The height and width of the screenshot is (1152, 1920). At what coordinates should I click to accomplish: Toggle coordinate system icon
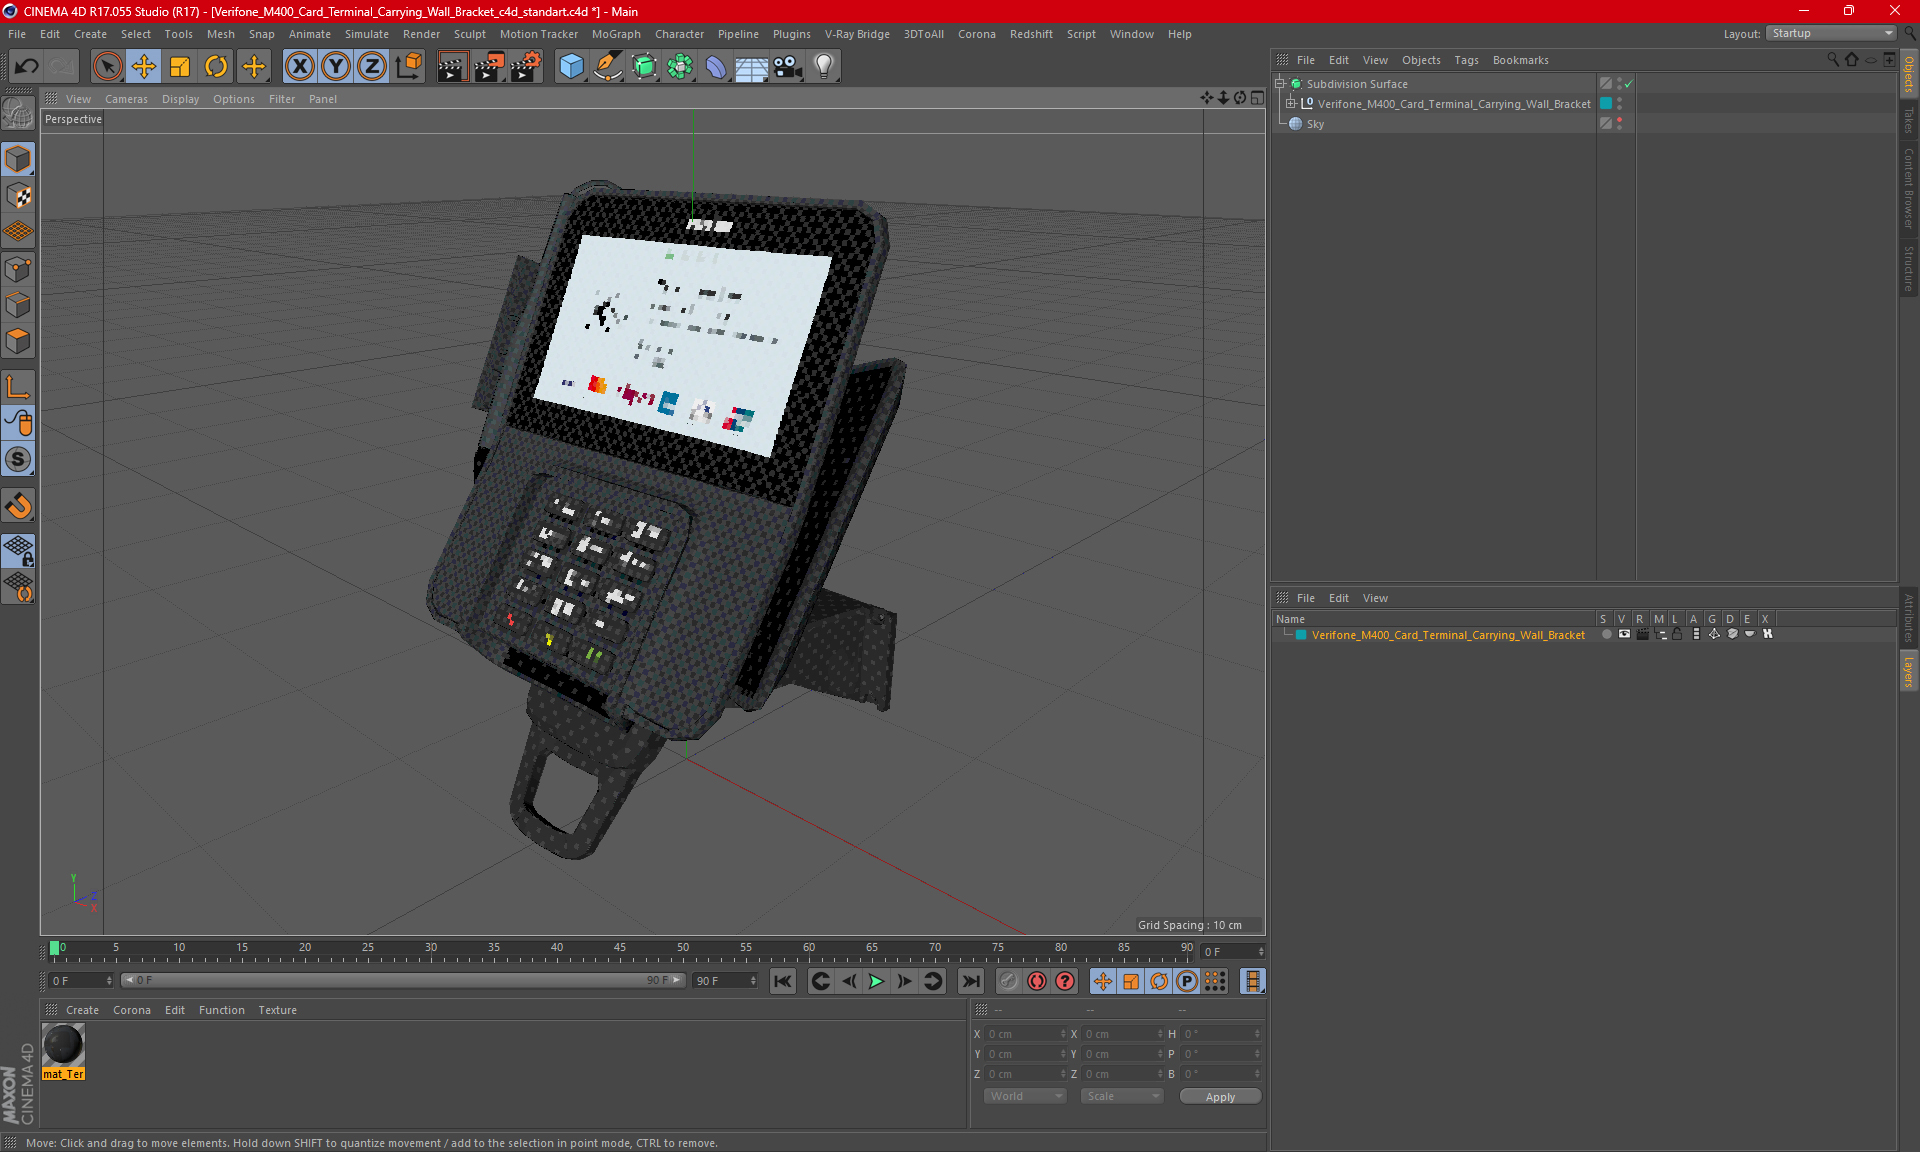point(408,67)
